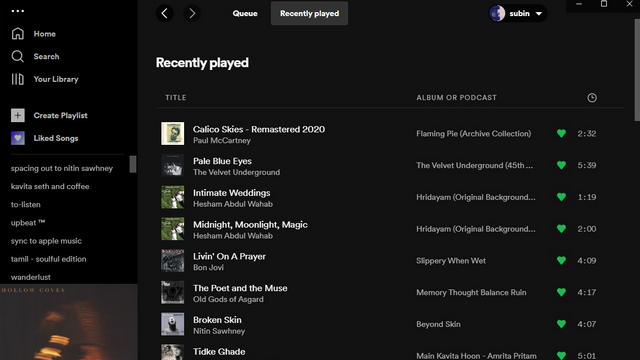
Task: Click the TITLE column header
Action: [176, 98]
